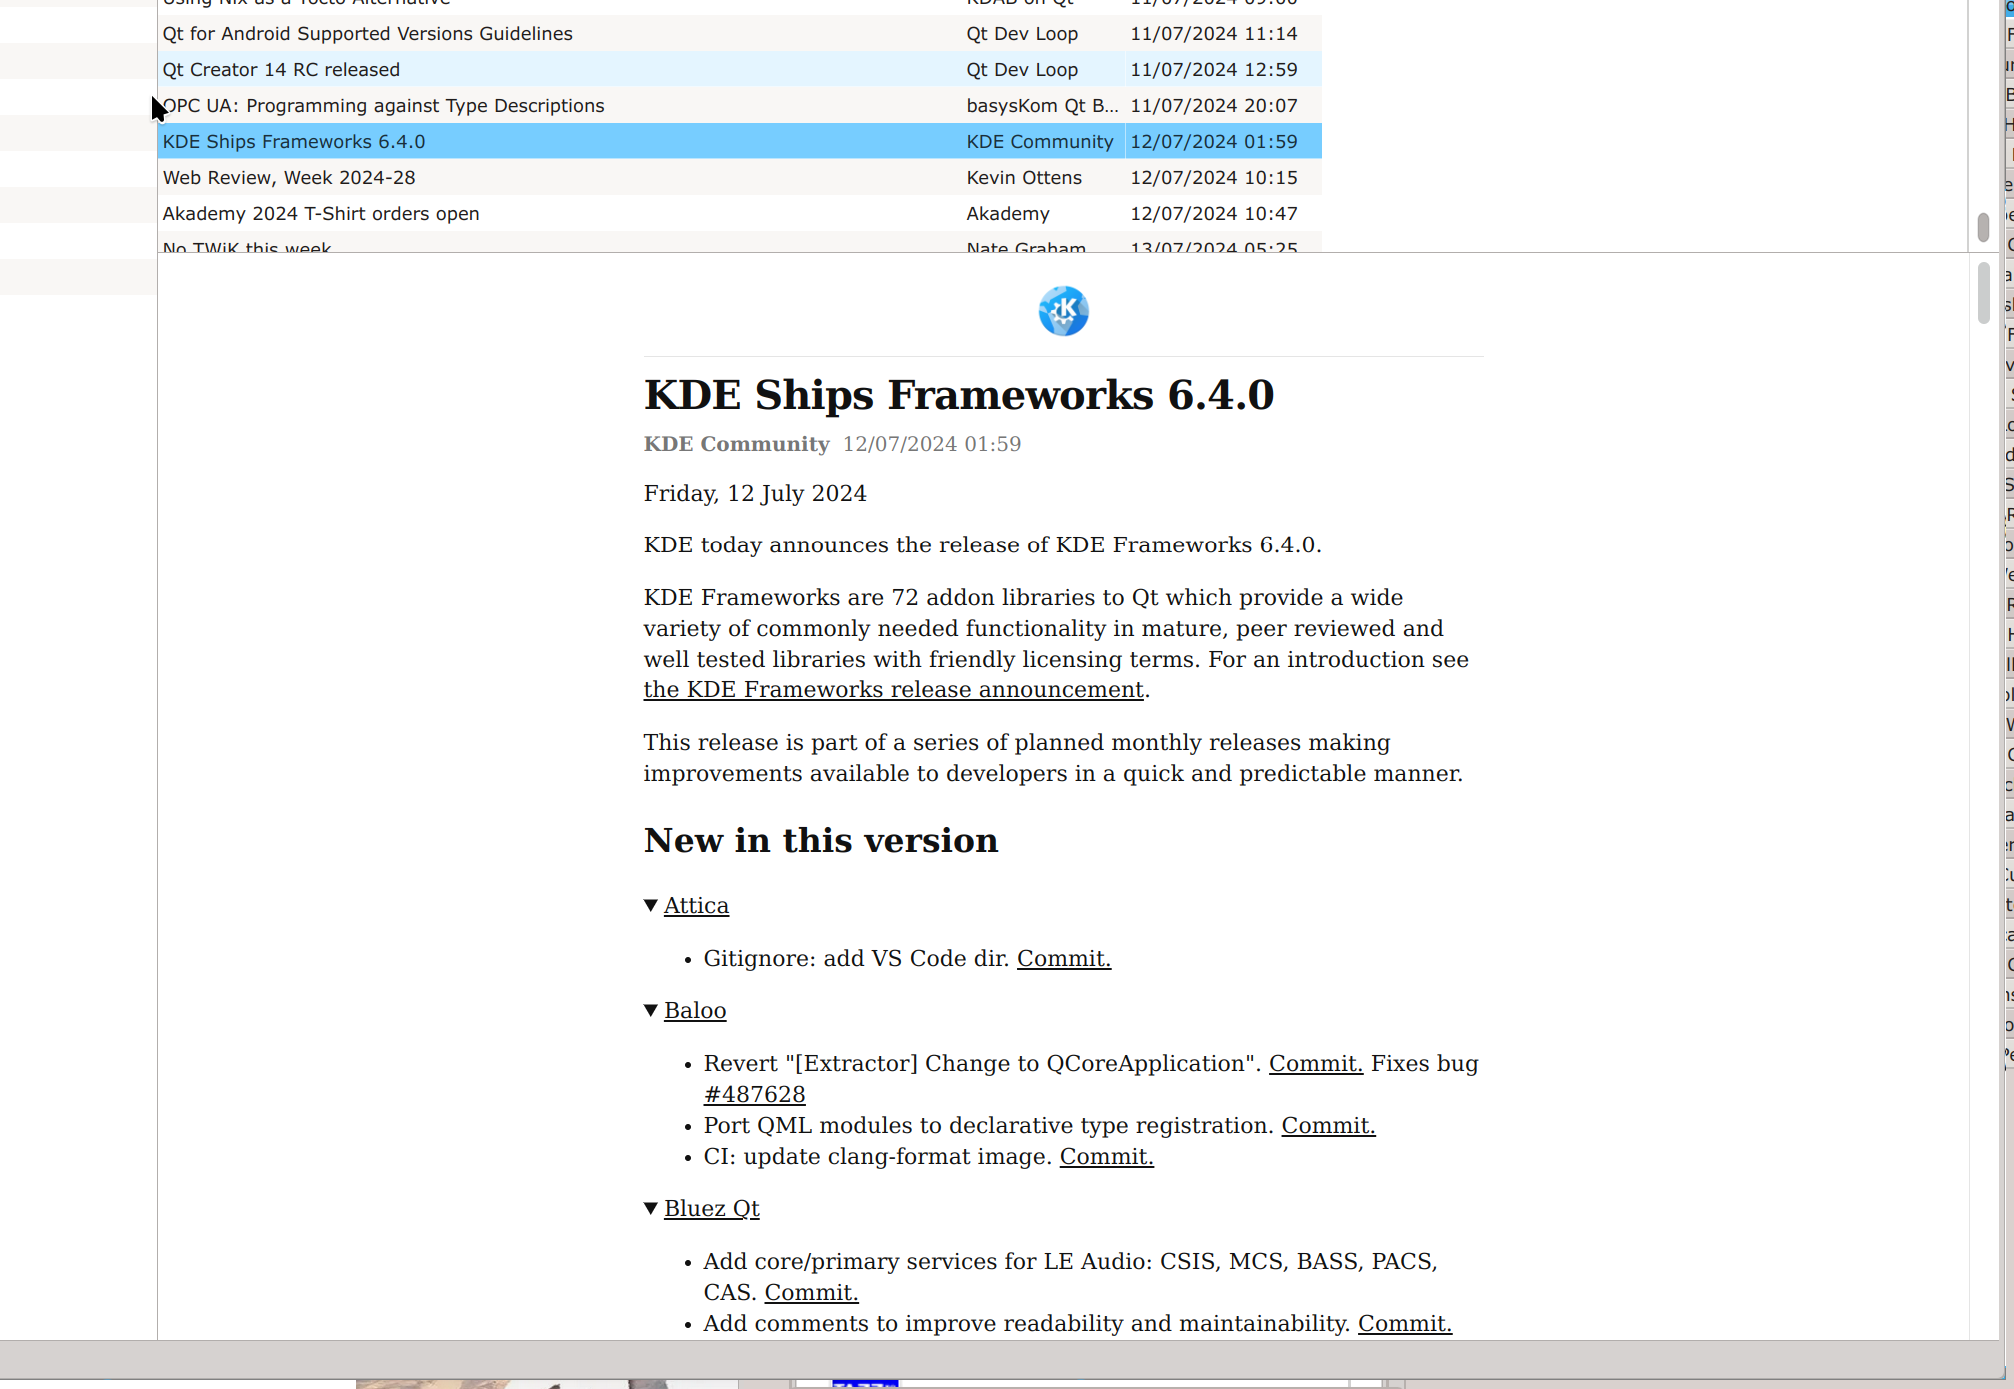Open Commit link for Port QML modules
Screen dimensions: 2014x1389
[1329, 1126]
